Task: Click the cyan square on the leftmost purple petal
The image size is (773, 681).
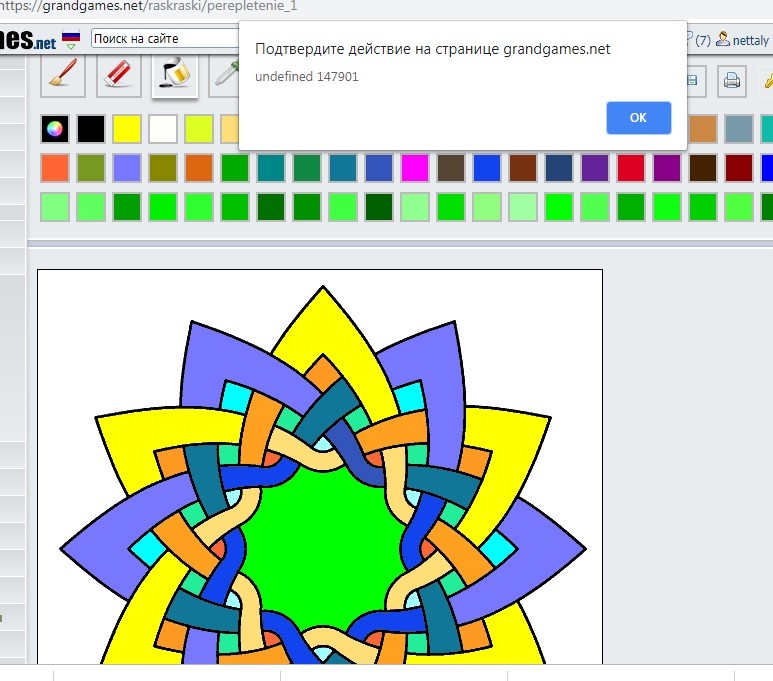Action: [149, 548]
